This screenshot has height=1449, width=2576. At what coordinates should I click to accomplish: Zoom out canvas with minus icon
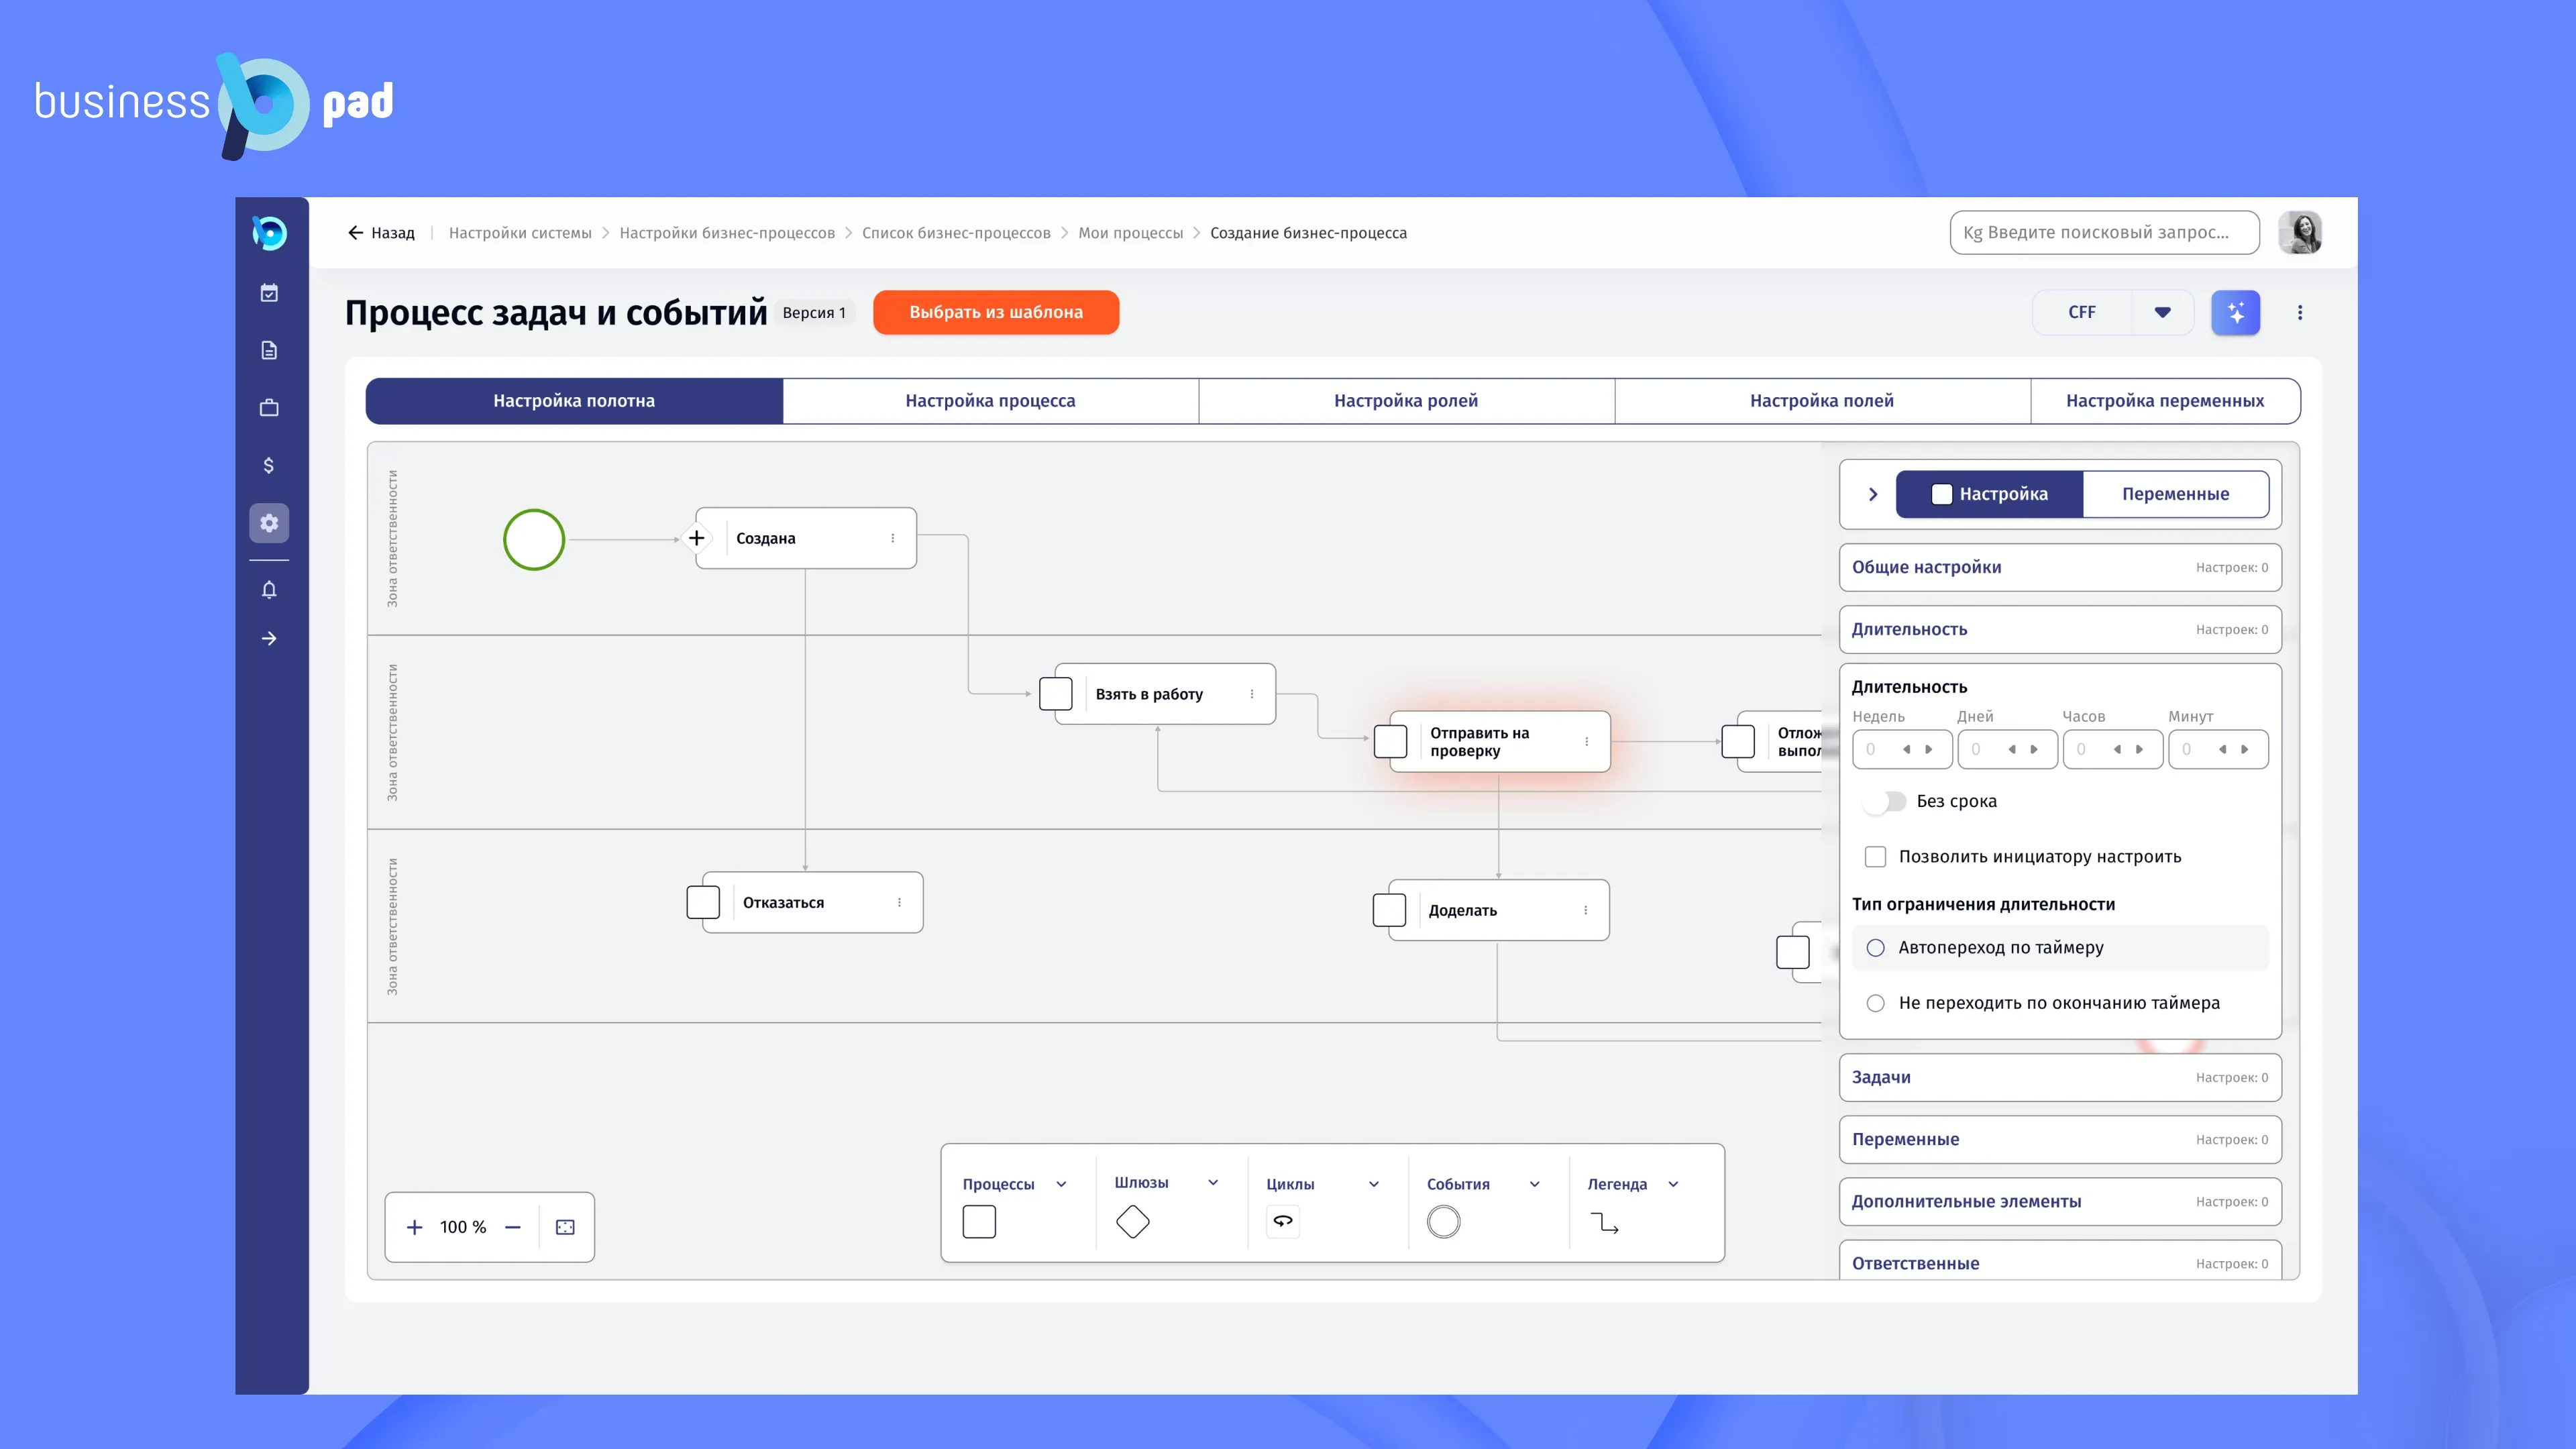pyautogui.click(x=513, y=1227)
